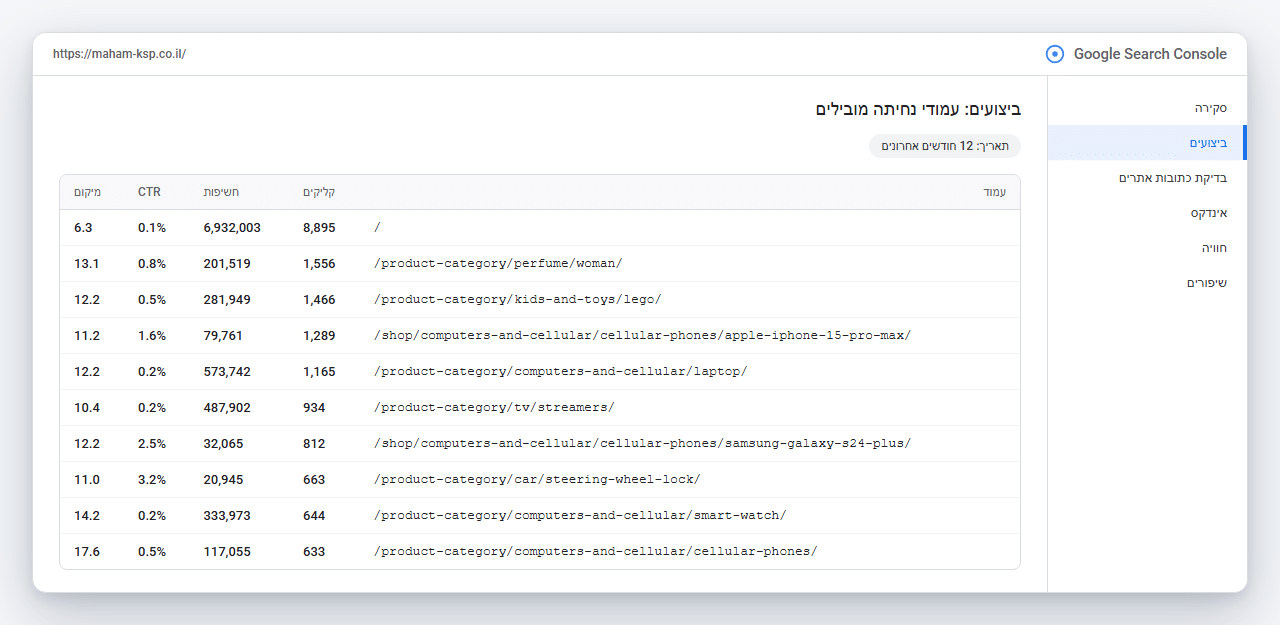The width and height of the screenshot is (1280, 625).
Task: Click the Google Search Console logo icon
Action: pos(1054,54)
